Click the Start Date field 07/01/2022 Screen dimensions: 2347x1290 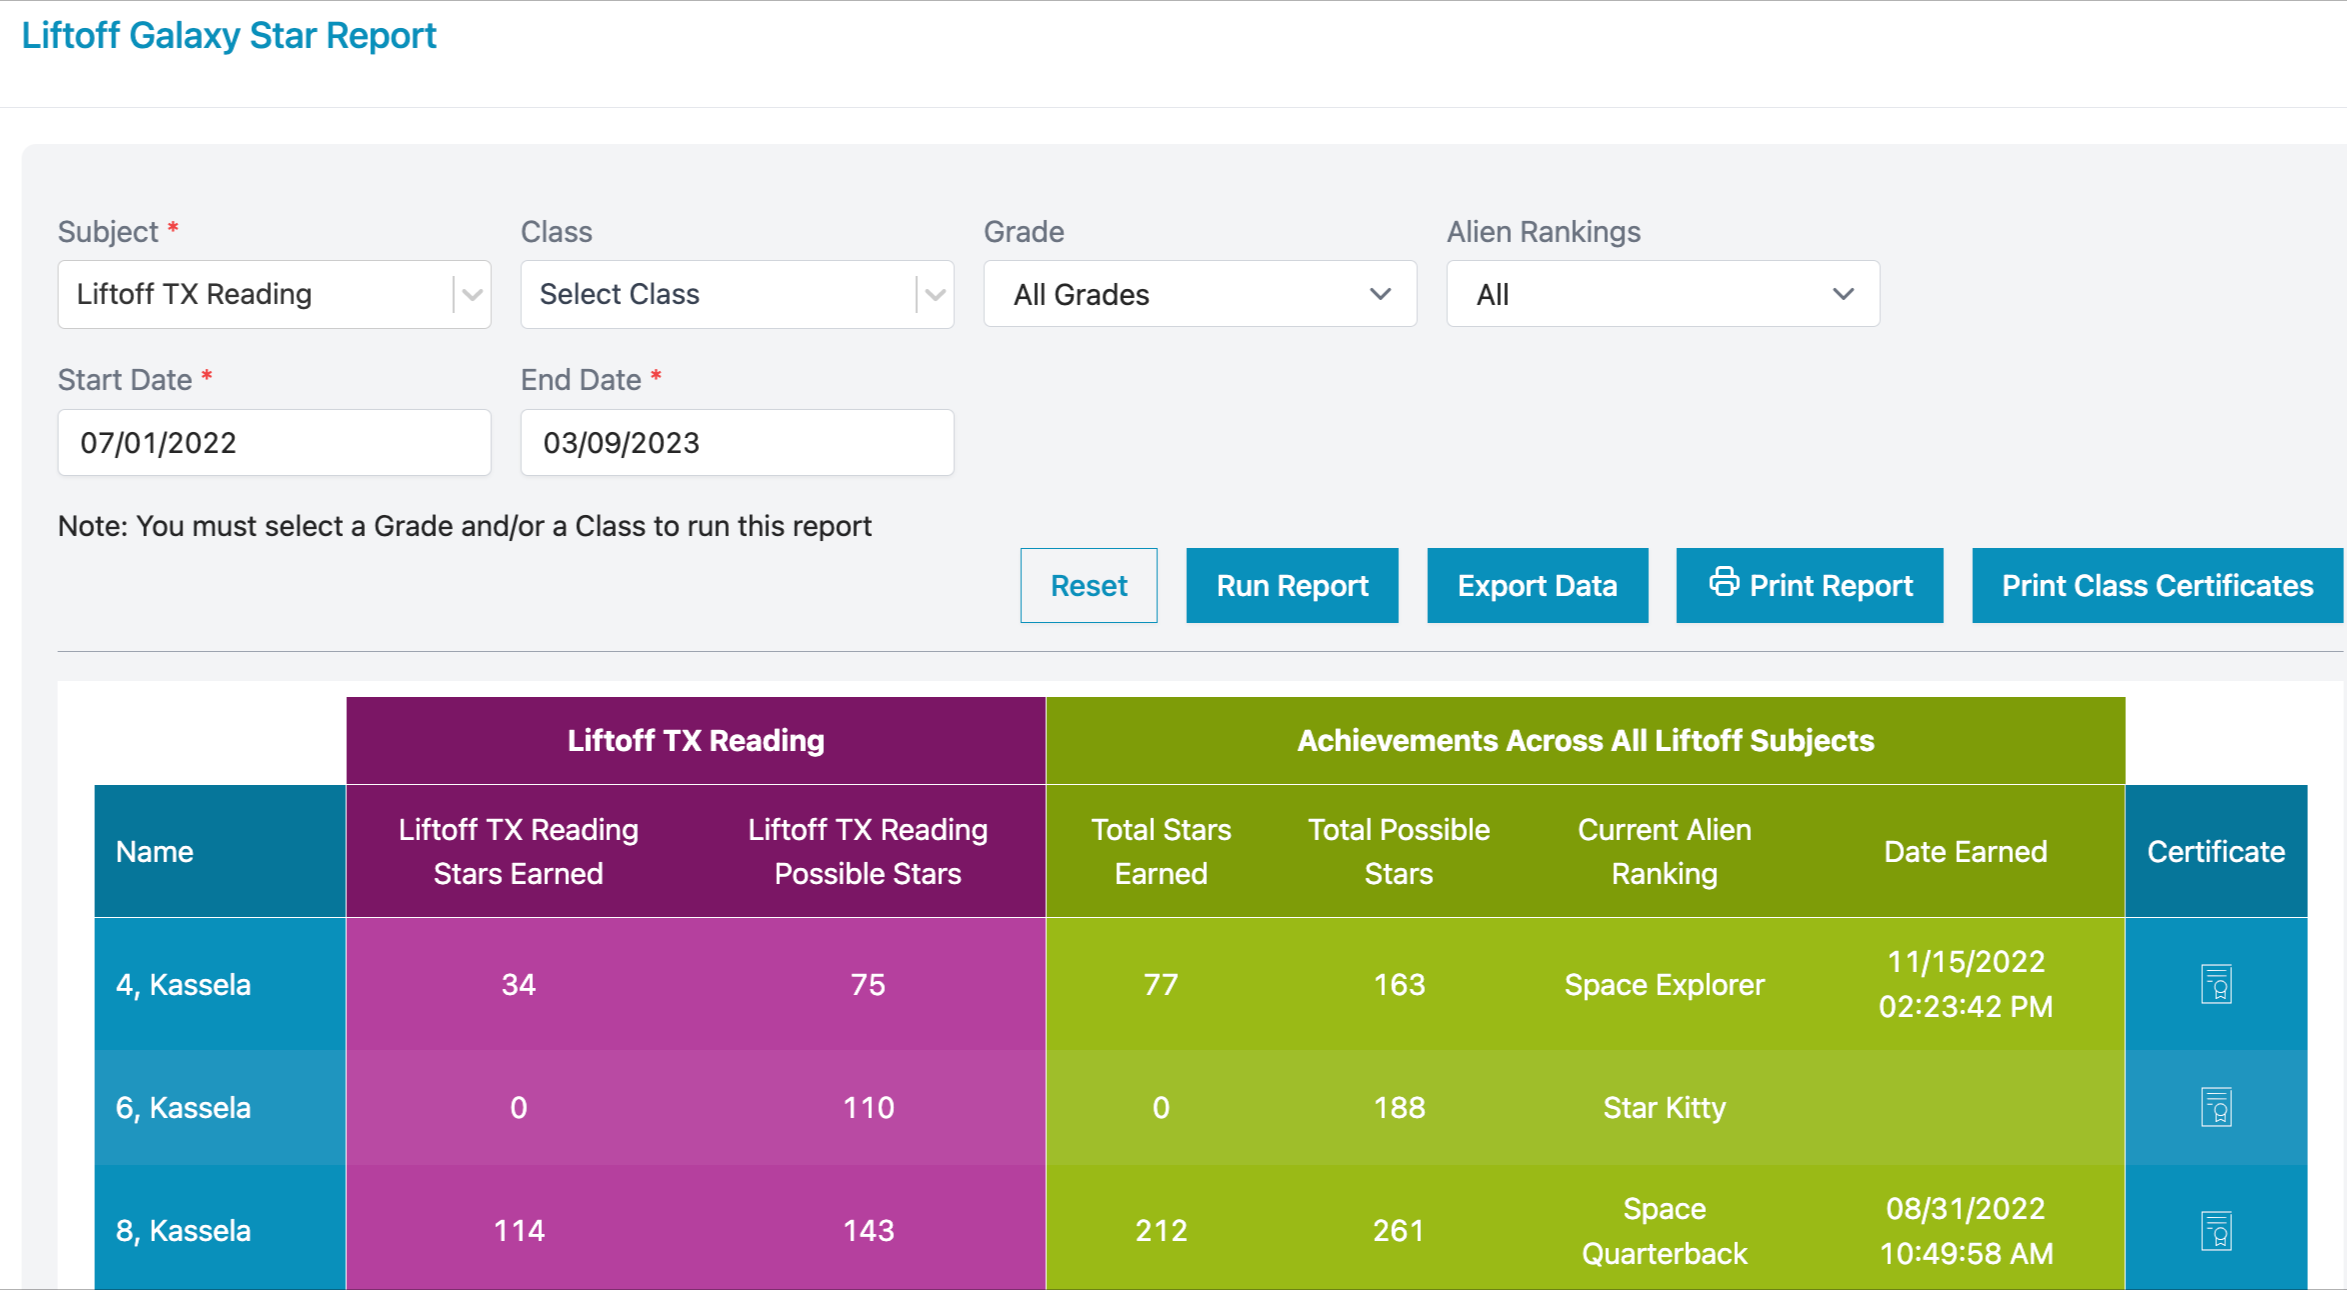[x=274, y=442]
